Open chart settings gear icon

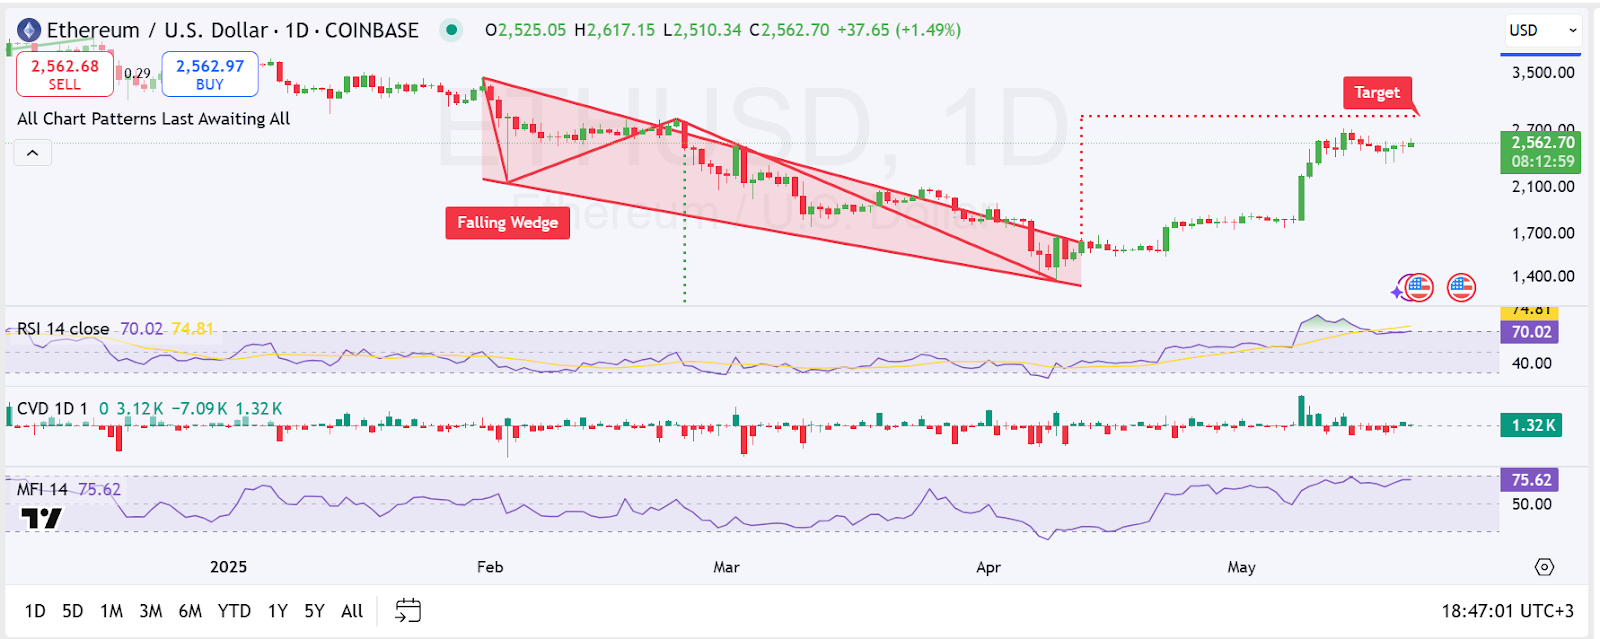tap(1544, 567)
